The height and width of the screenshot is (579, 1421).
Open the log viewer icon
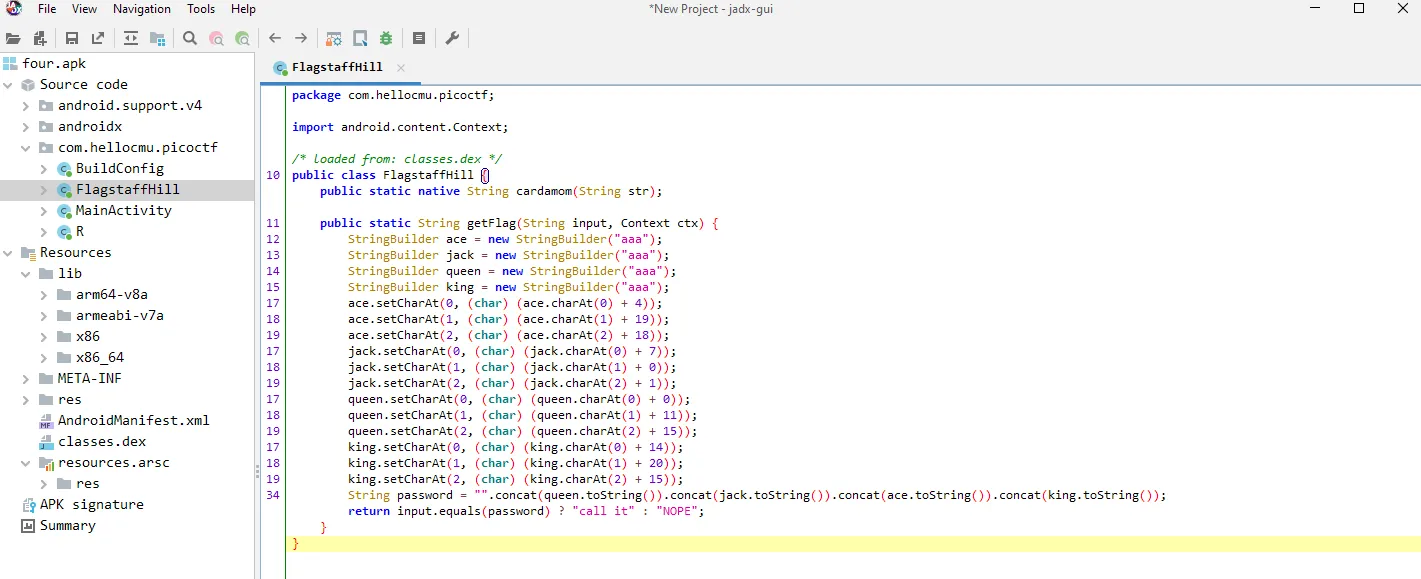point(419,38)
